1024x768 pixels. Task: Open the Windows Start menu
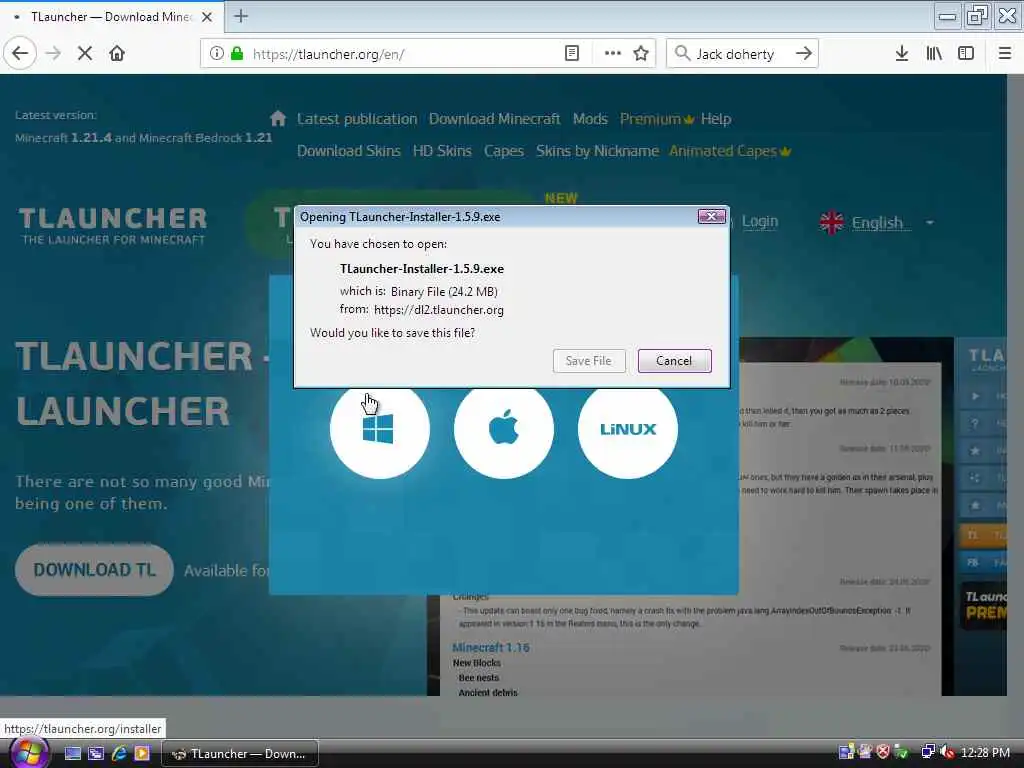click(x=29, y=753)
